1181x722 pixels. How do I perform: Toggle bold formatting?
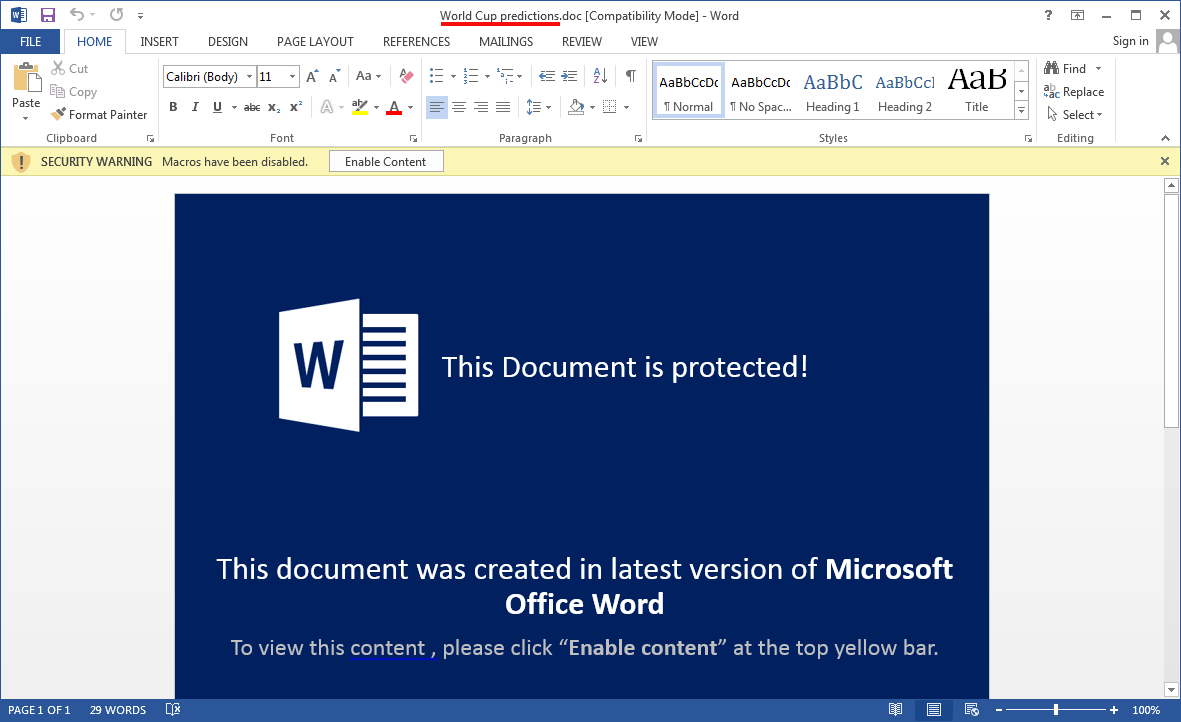click(x=173, y=107)
